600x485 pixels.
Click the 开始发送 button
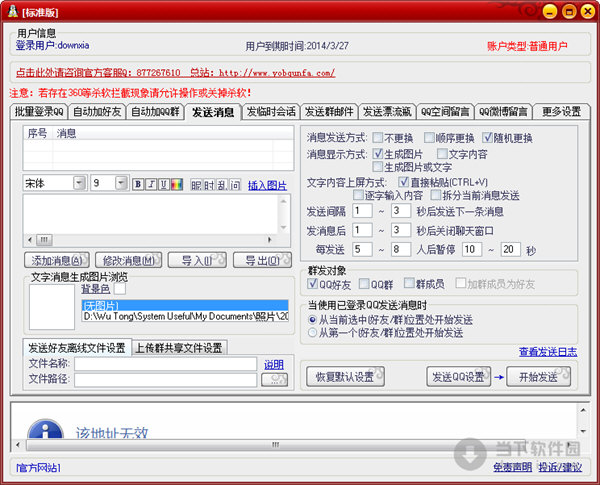538,377
